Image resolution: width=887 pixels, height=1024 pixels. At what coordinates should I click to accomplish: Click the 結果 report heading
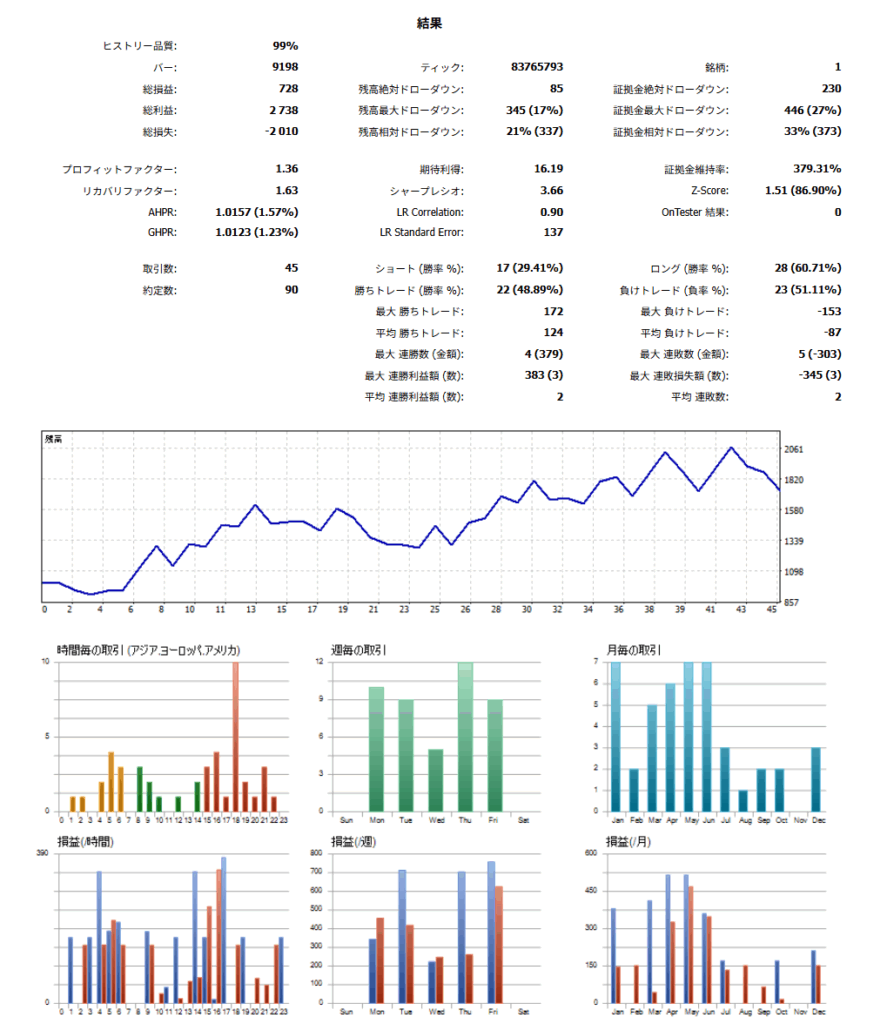(428, 22)
